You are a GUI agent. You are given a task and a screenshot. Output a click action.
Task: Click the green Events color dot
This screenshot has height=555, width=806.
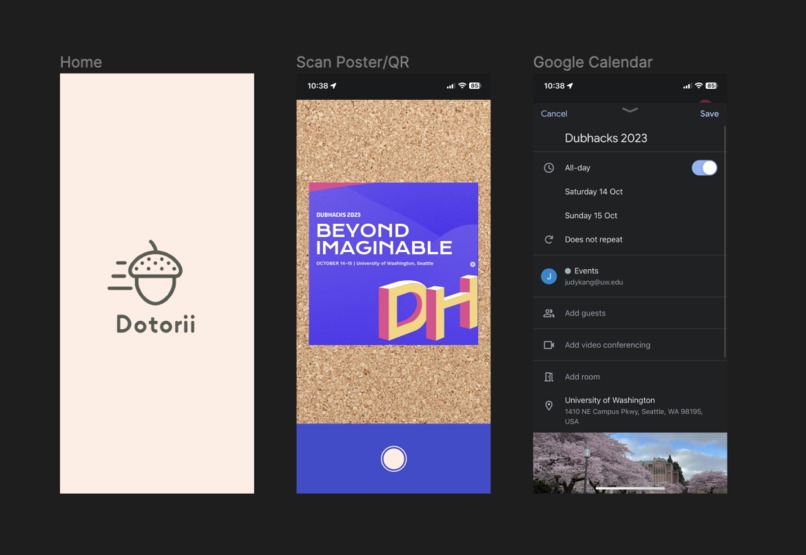568,271
